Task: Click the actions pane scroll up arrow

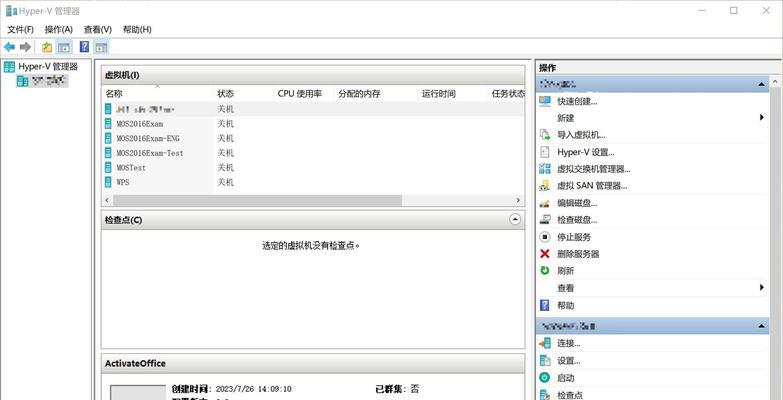Action: pos(776,82)
